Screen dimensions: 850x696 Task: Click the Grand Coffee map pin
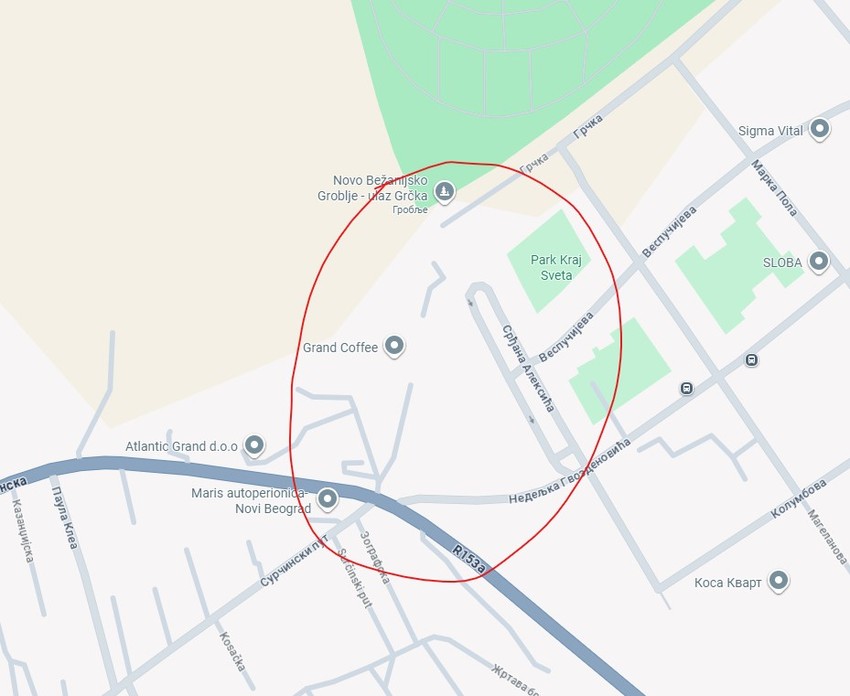(394, 346)
